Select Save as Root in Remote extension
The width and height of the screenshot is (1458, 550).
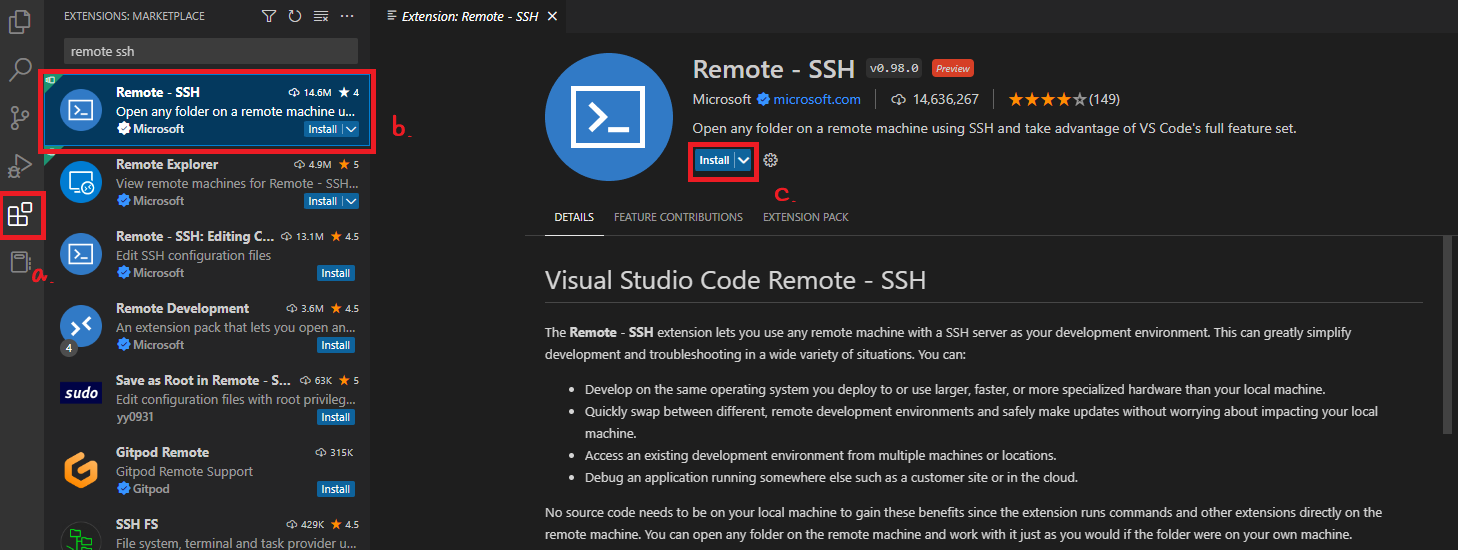[x=207, y=398]
